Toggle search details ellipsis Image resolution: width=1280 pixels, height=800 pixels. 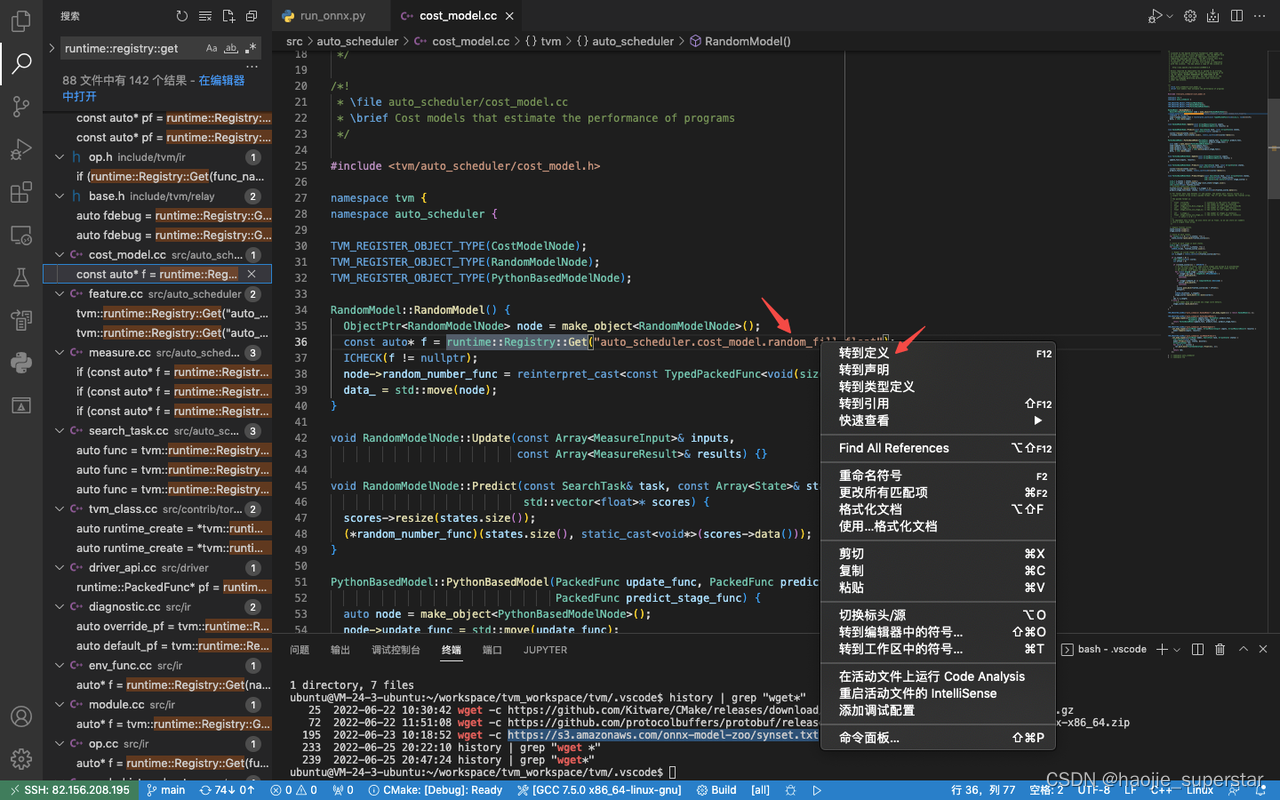252,66
